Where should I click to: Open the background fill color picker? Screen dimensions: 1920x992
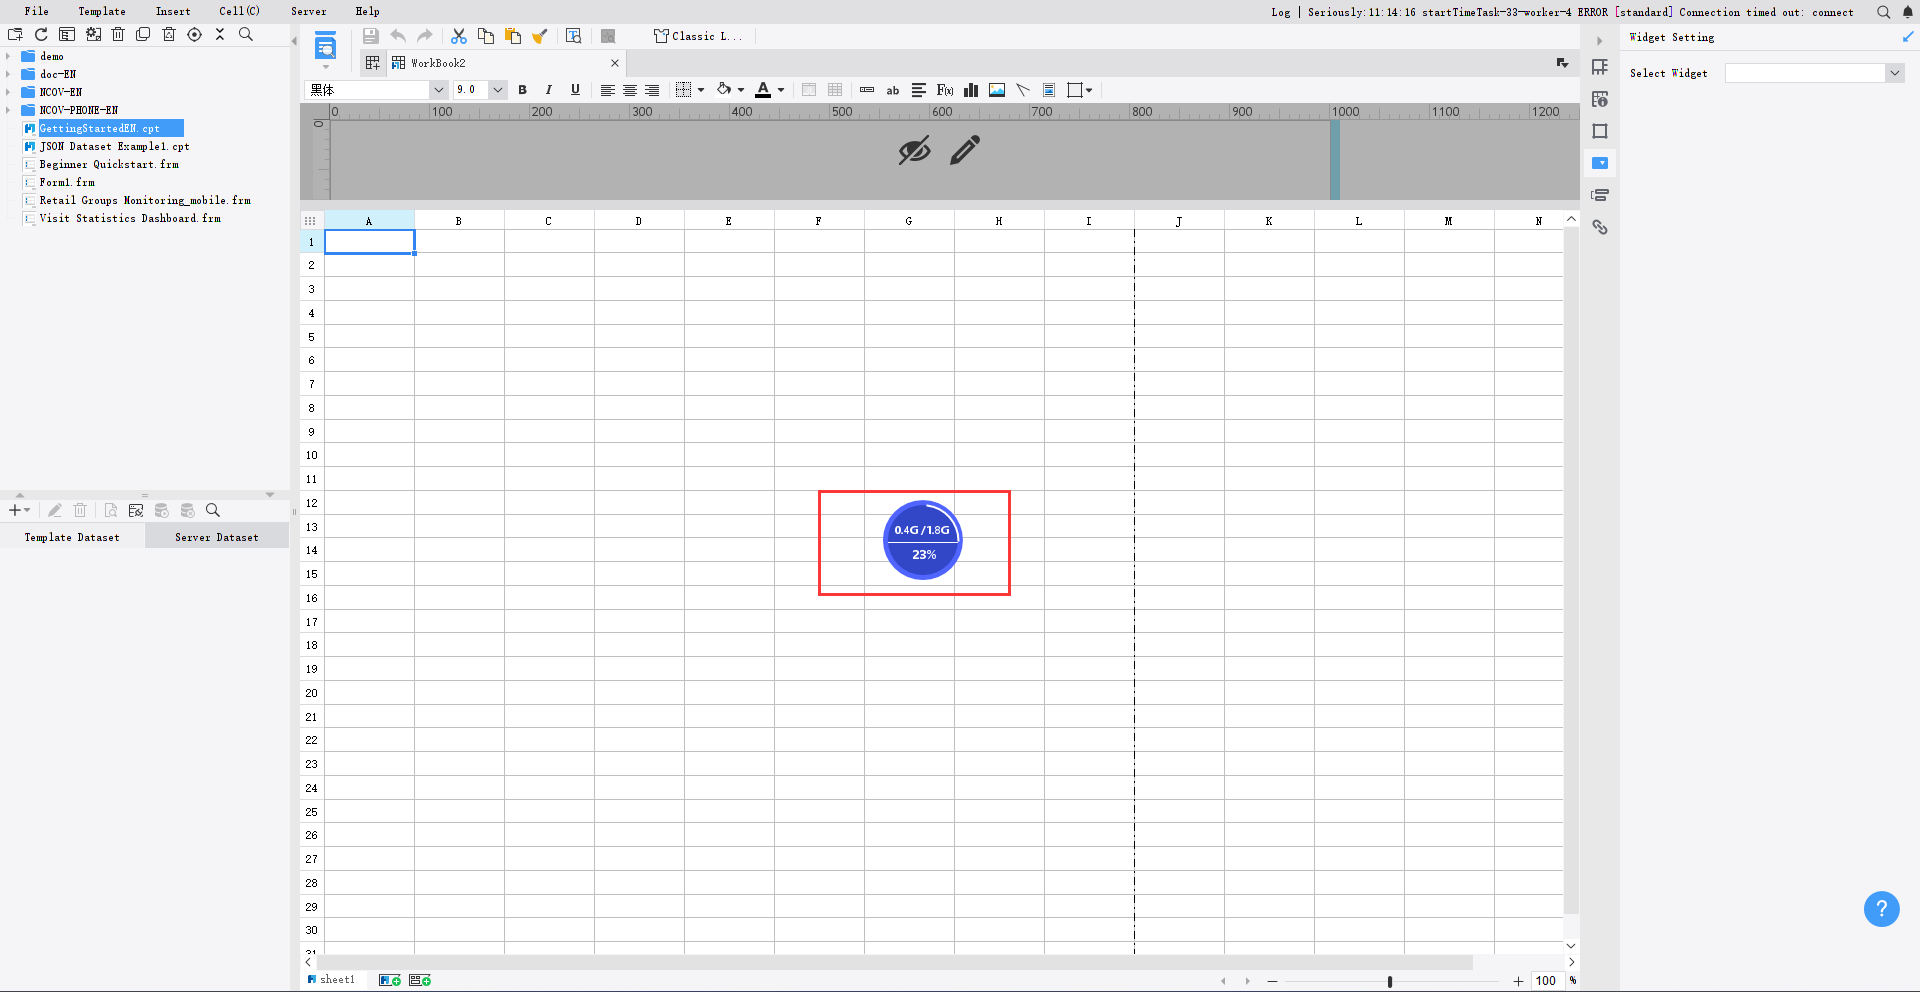(724, 90)
